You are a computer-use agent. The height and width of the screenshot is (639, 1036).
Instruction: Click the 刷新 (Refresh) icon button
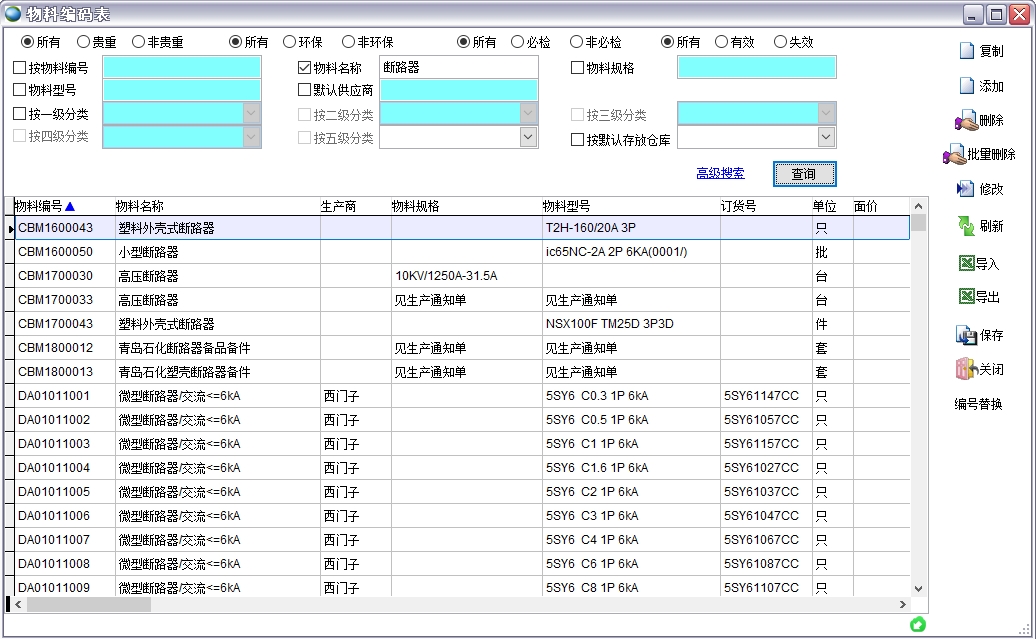click(x=966, y=226)
